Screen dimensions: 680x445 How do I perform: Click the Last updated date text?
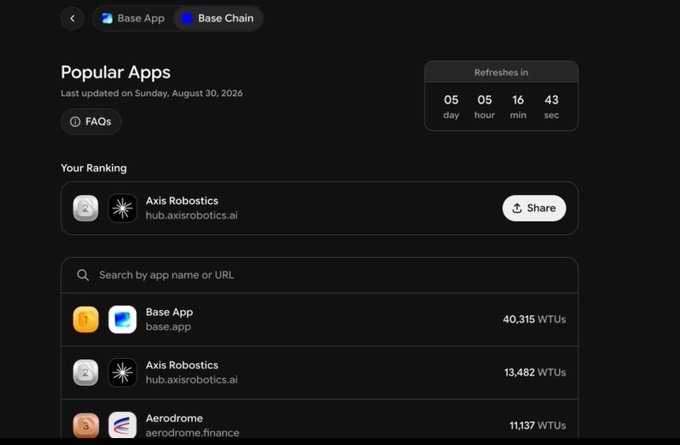(x=152, y=93)
